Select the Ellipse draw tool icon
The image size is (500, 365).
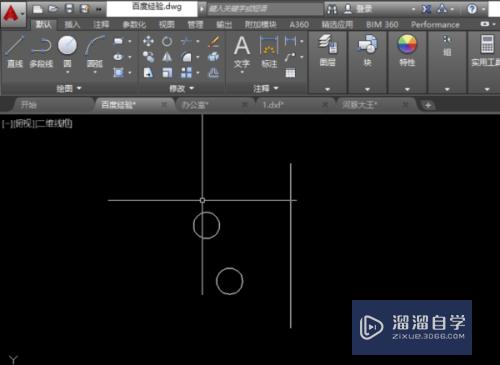[118, 57]
